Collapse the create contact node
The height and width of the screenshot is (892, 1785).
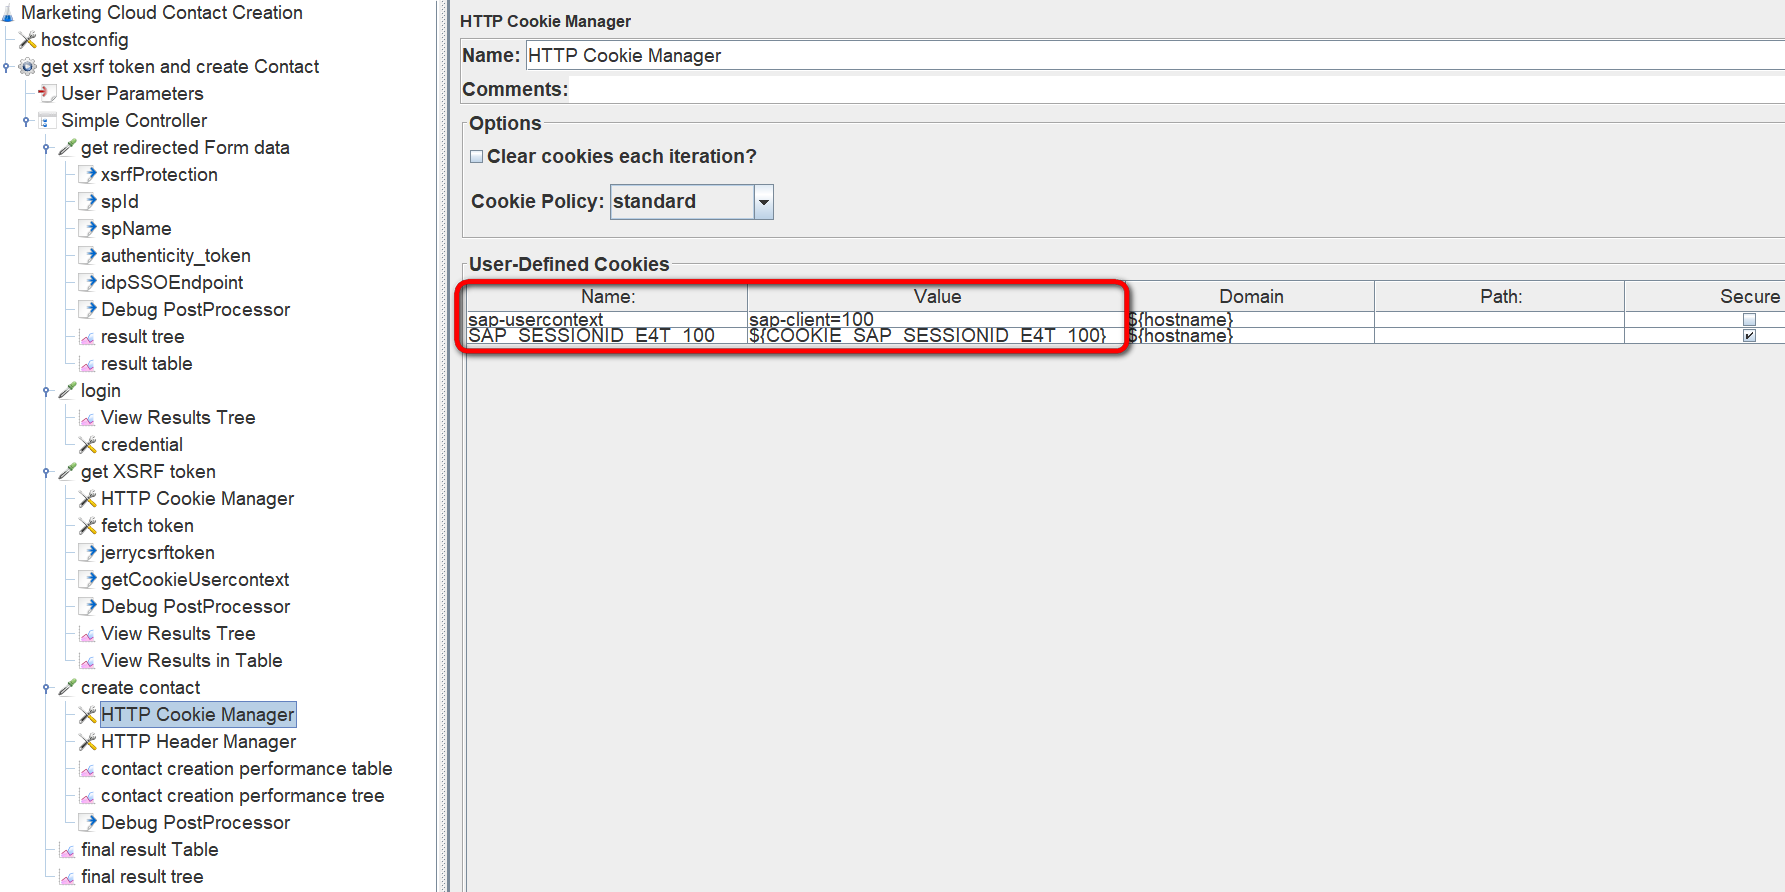coord(46,689)
